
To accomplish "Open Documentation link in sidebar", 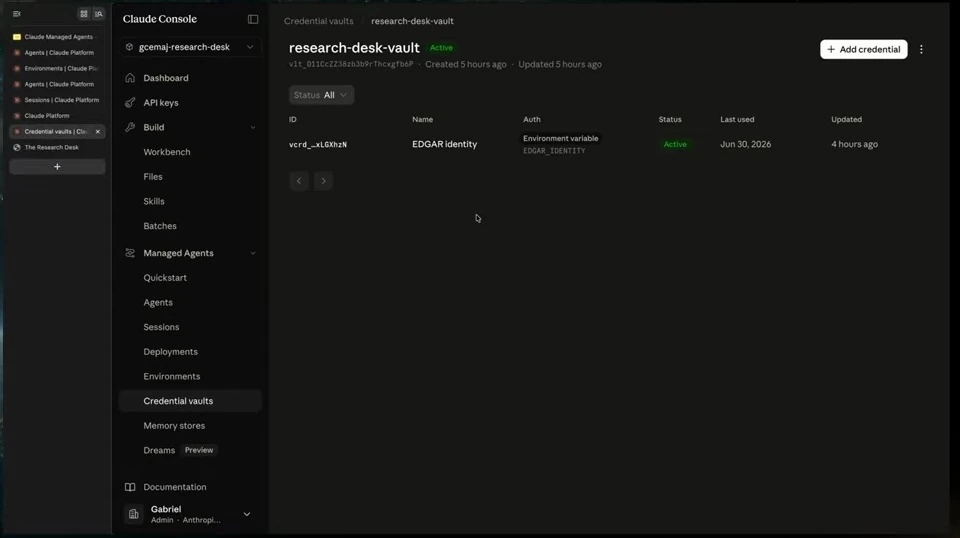I will click(174, 487).
